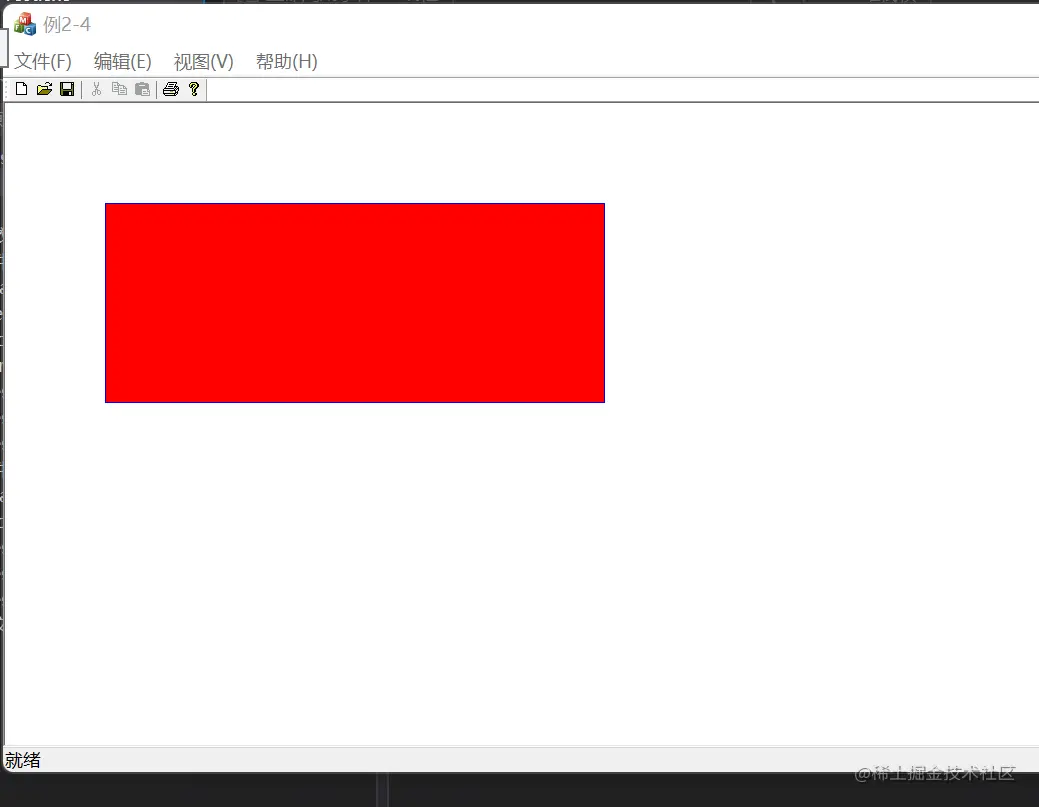Select the Cut scissors icon
The image size is (1039, 807).
pyautogui.click(x=96, y=89)
